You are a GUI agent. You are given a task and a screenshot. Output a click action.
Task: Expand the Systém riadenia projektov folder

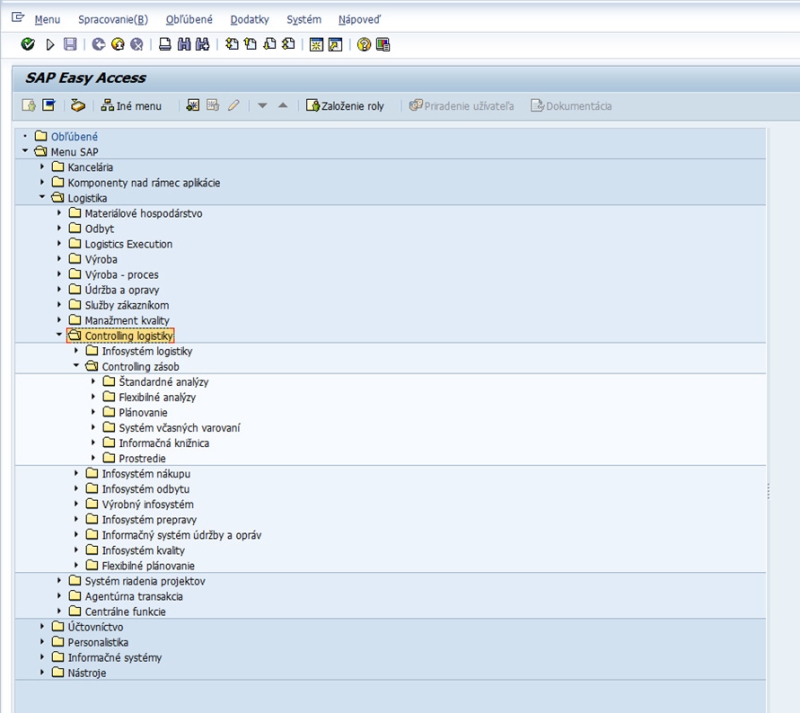pos(59,580)
